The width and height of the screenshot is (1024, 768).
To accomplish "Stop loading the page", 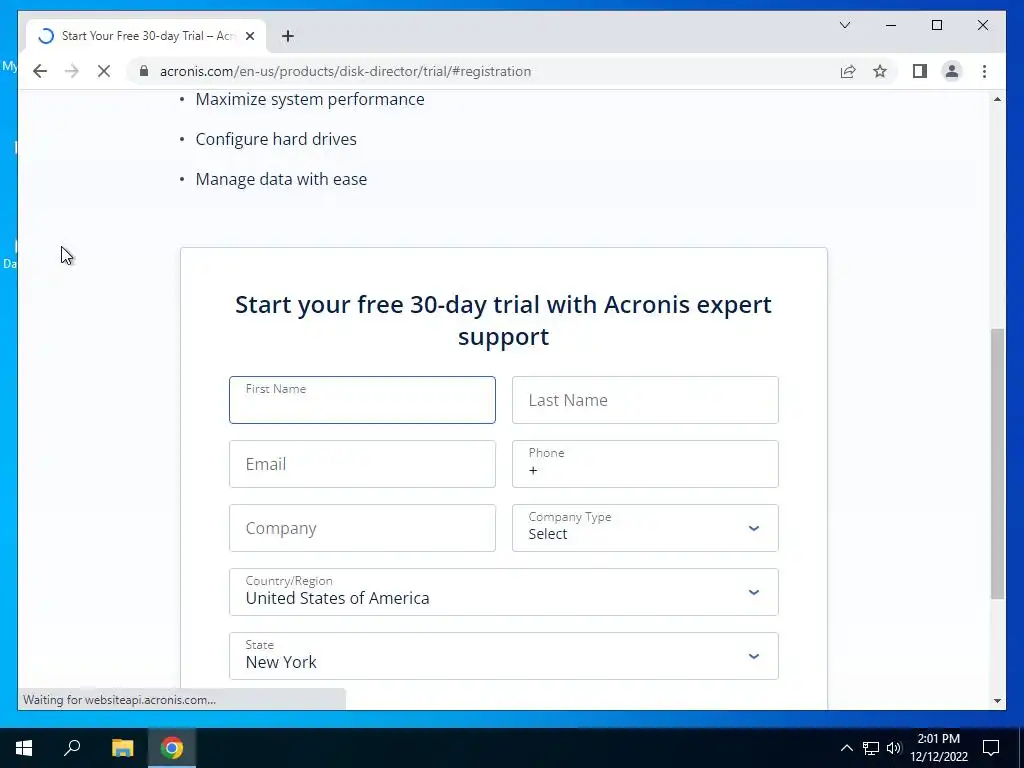I will point(104,71).
